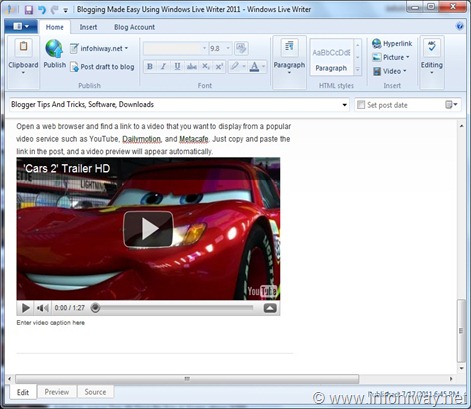Expand the HTML styles gallery
This screenshot has width=471, height=409.
(x=357, y=70)
